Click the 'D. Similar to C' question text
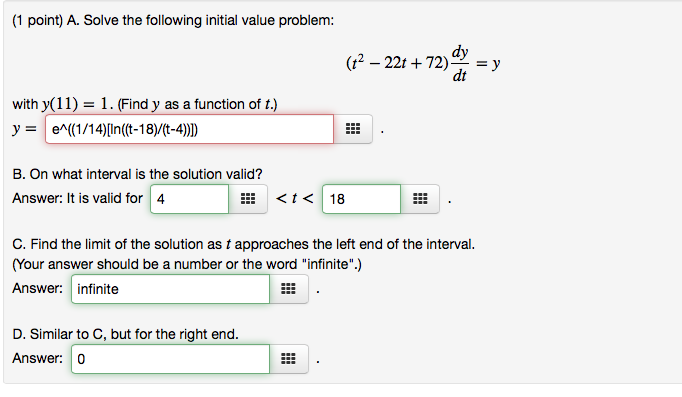The image size is (682, 397). click(x=125, y=334)
